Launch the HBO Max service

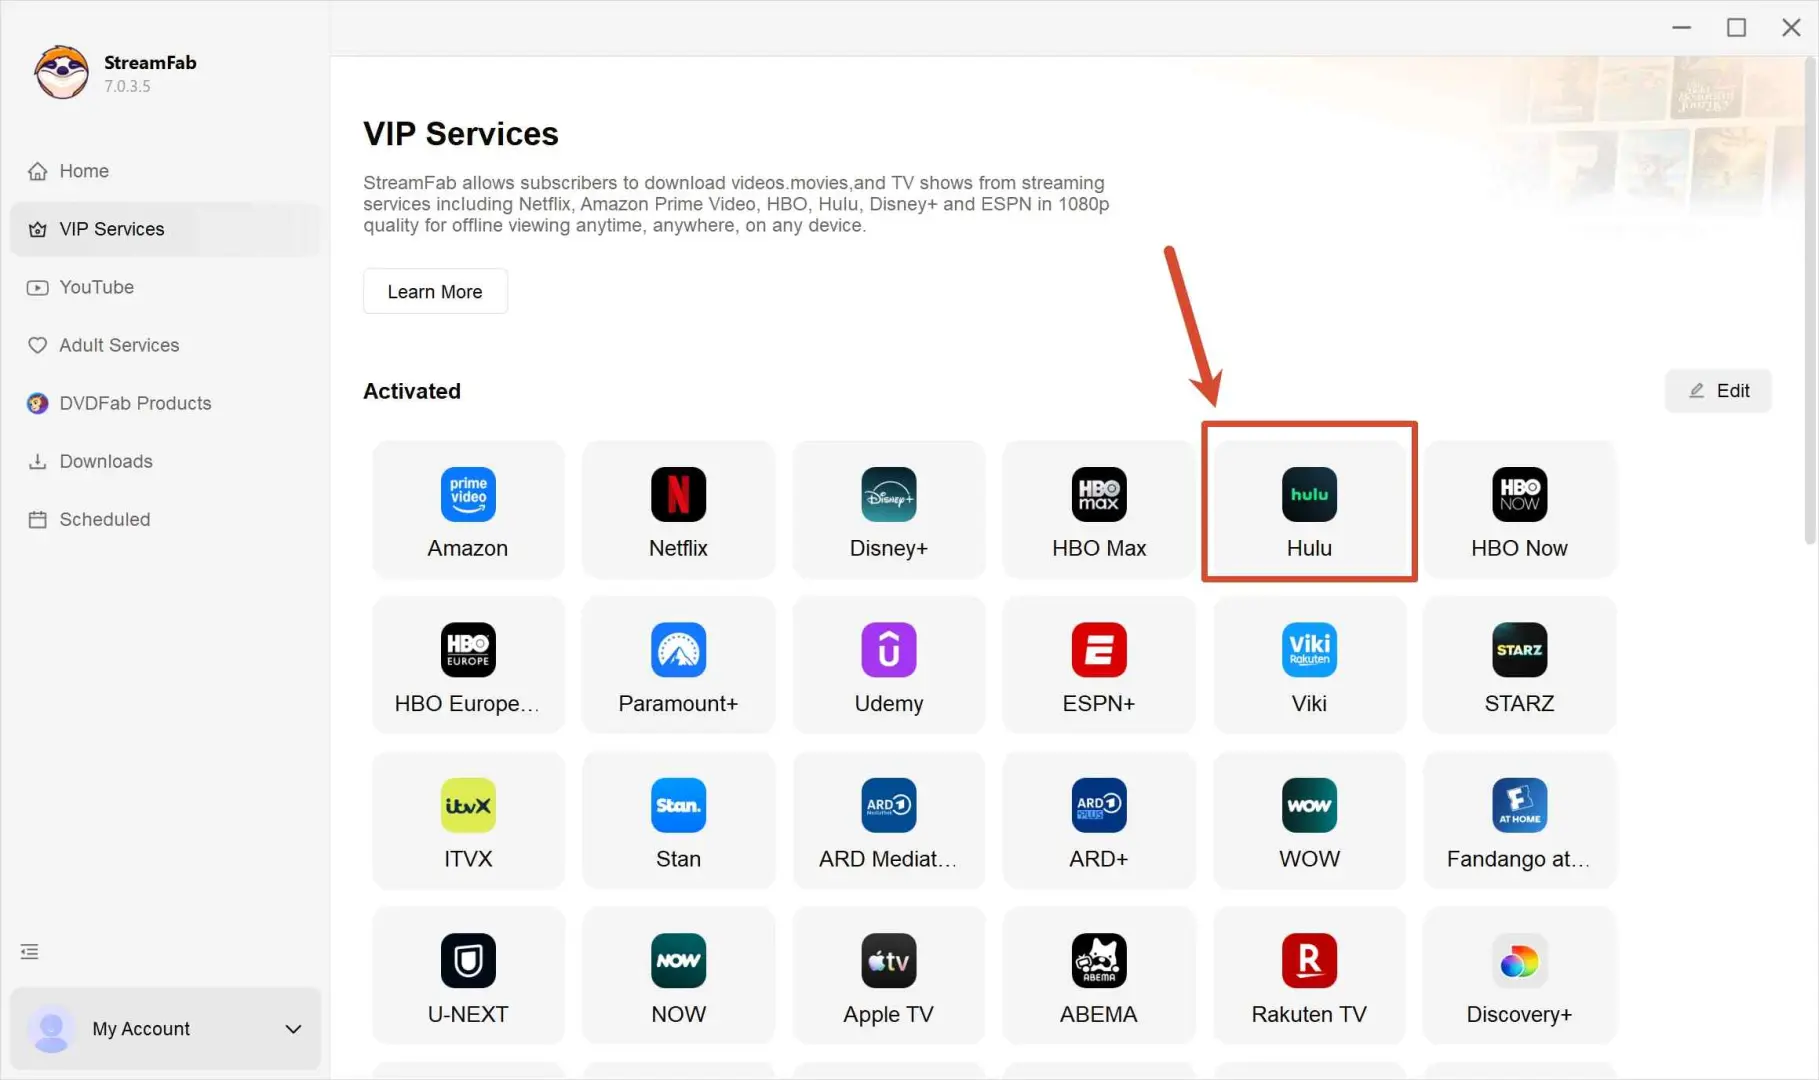[1098, 510]
